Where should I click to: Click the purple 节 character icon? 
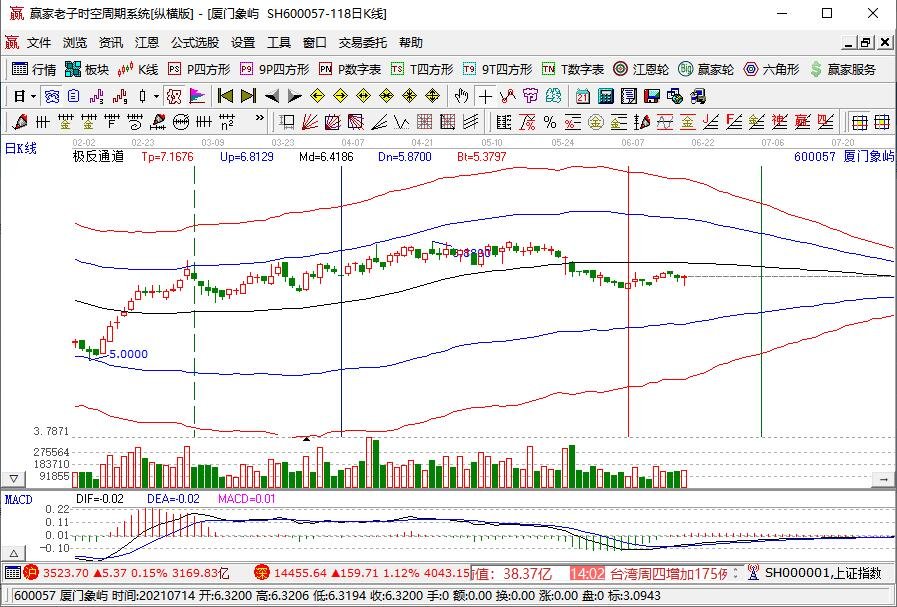tap(530, 96)
